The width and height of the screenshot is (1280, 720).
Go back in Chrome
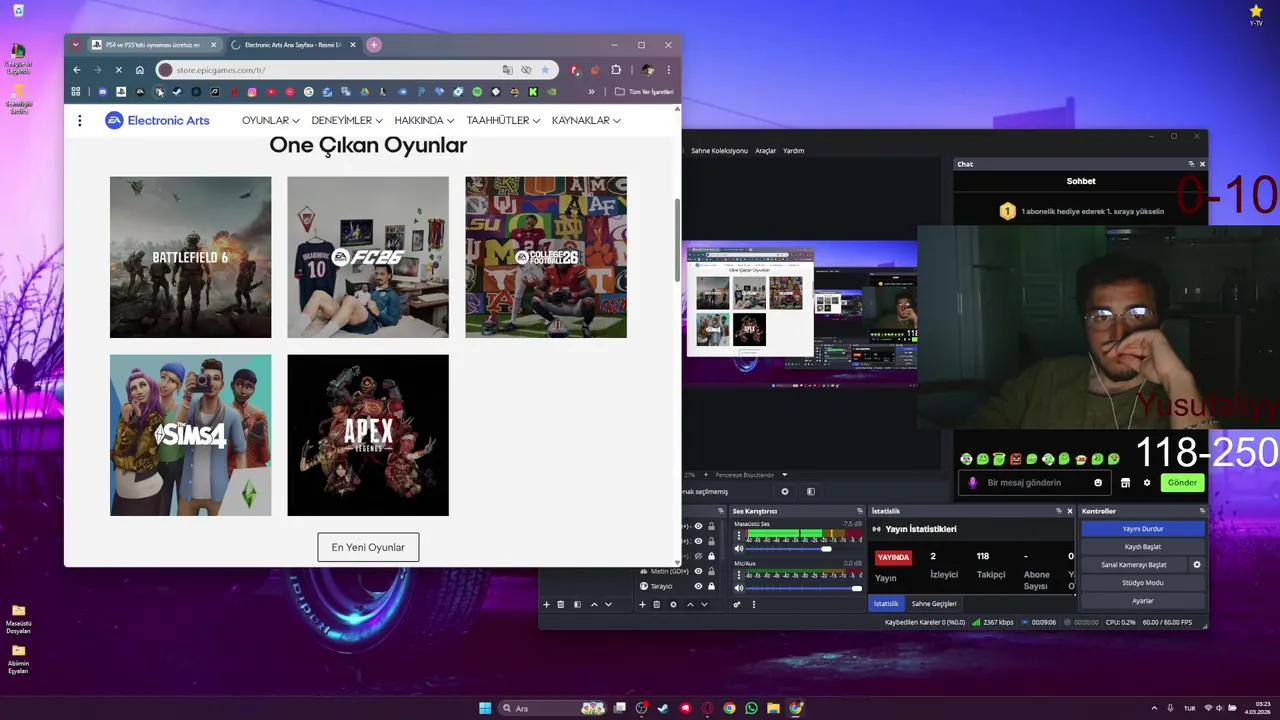coord(77,70)
